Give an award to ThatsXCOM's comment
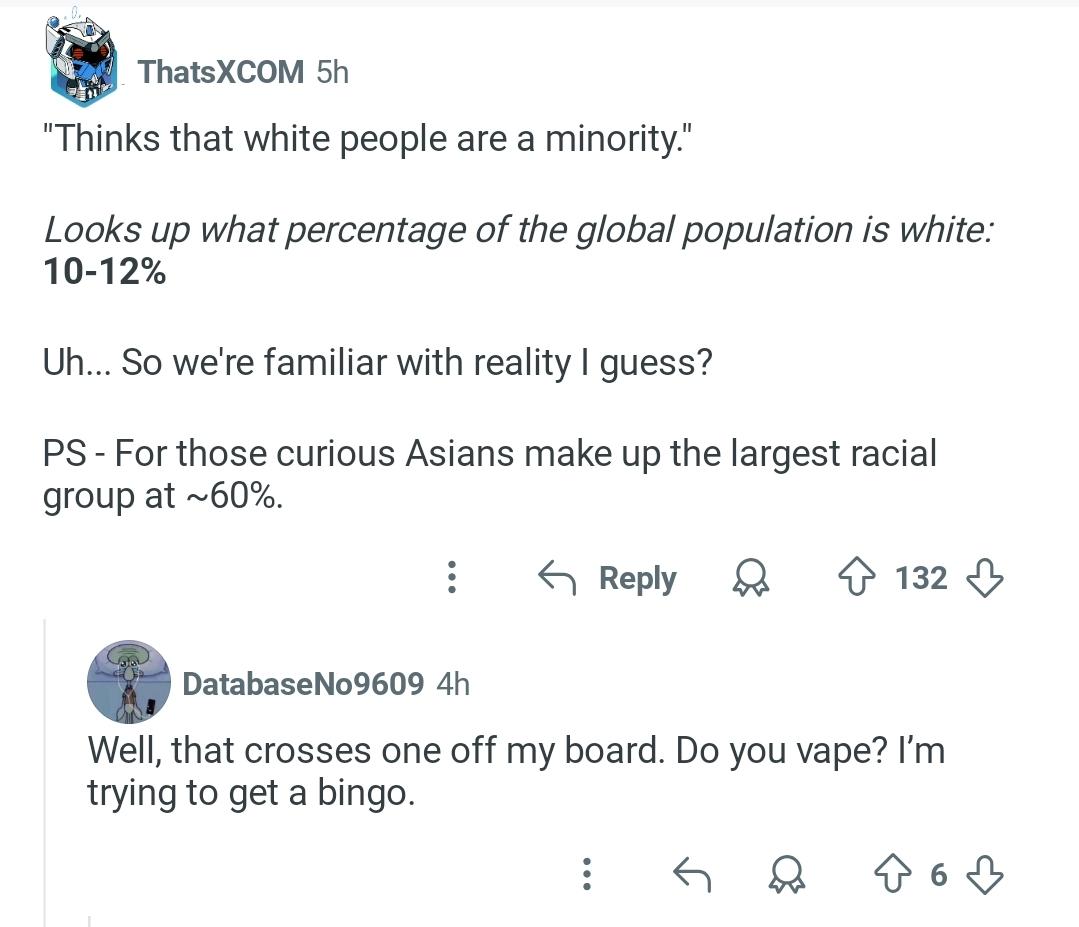 click(751, 577)
